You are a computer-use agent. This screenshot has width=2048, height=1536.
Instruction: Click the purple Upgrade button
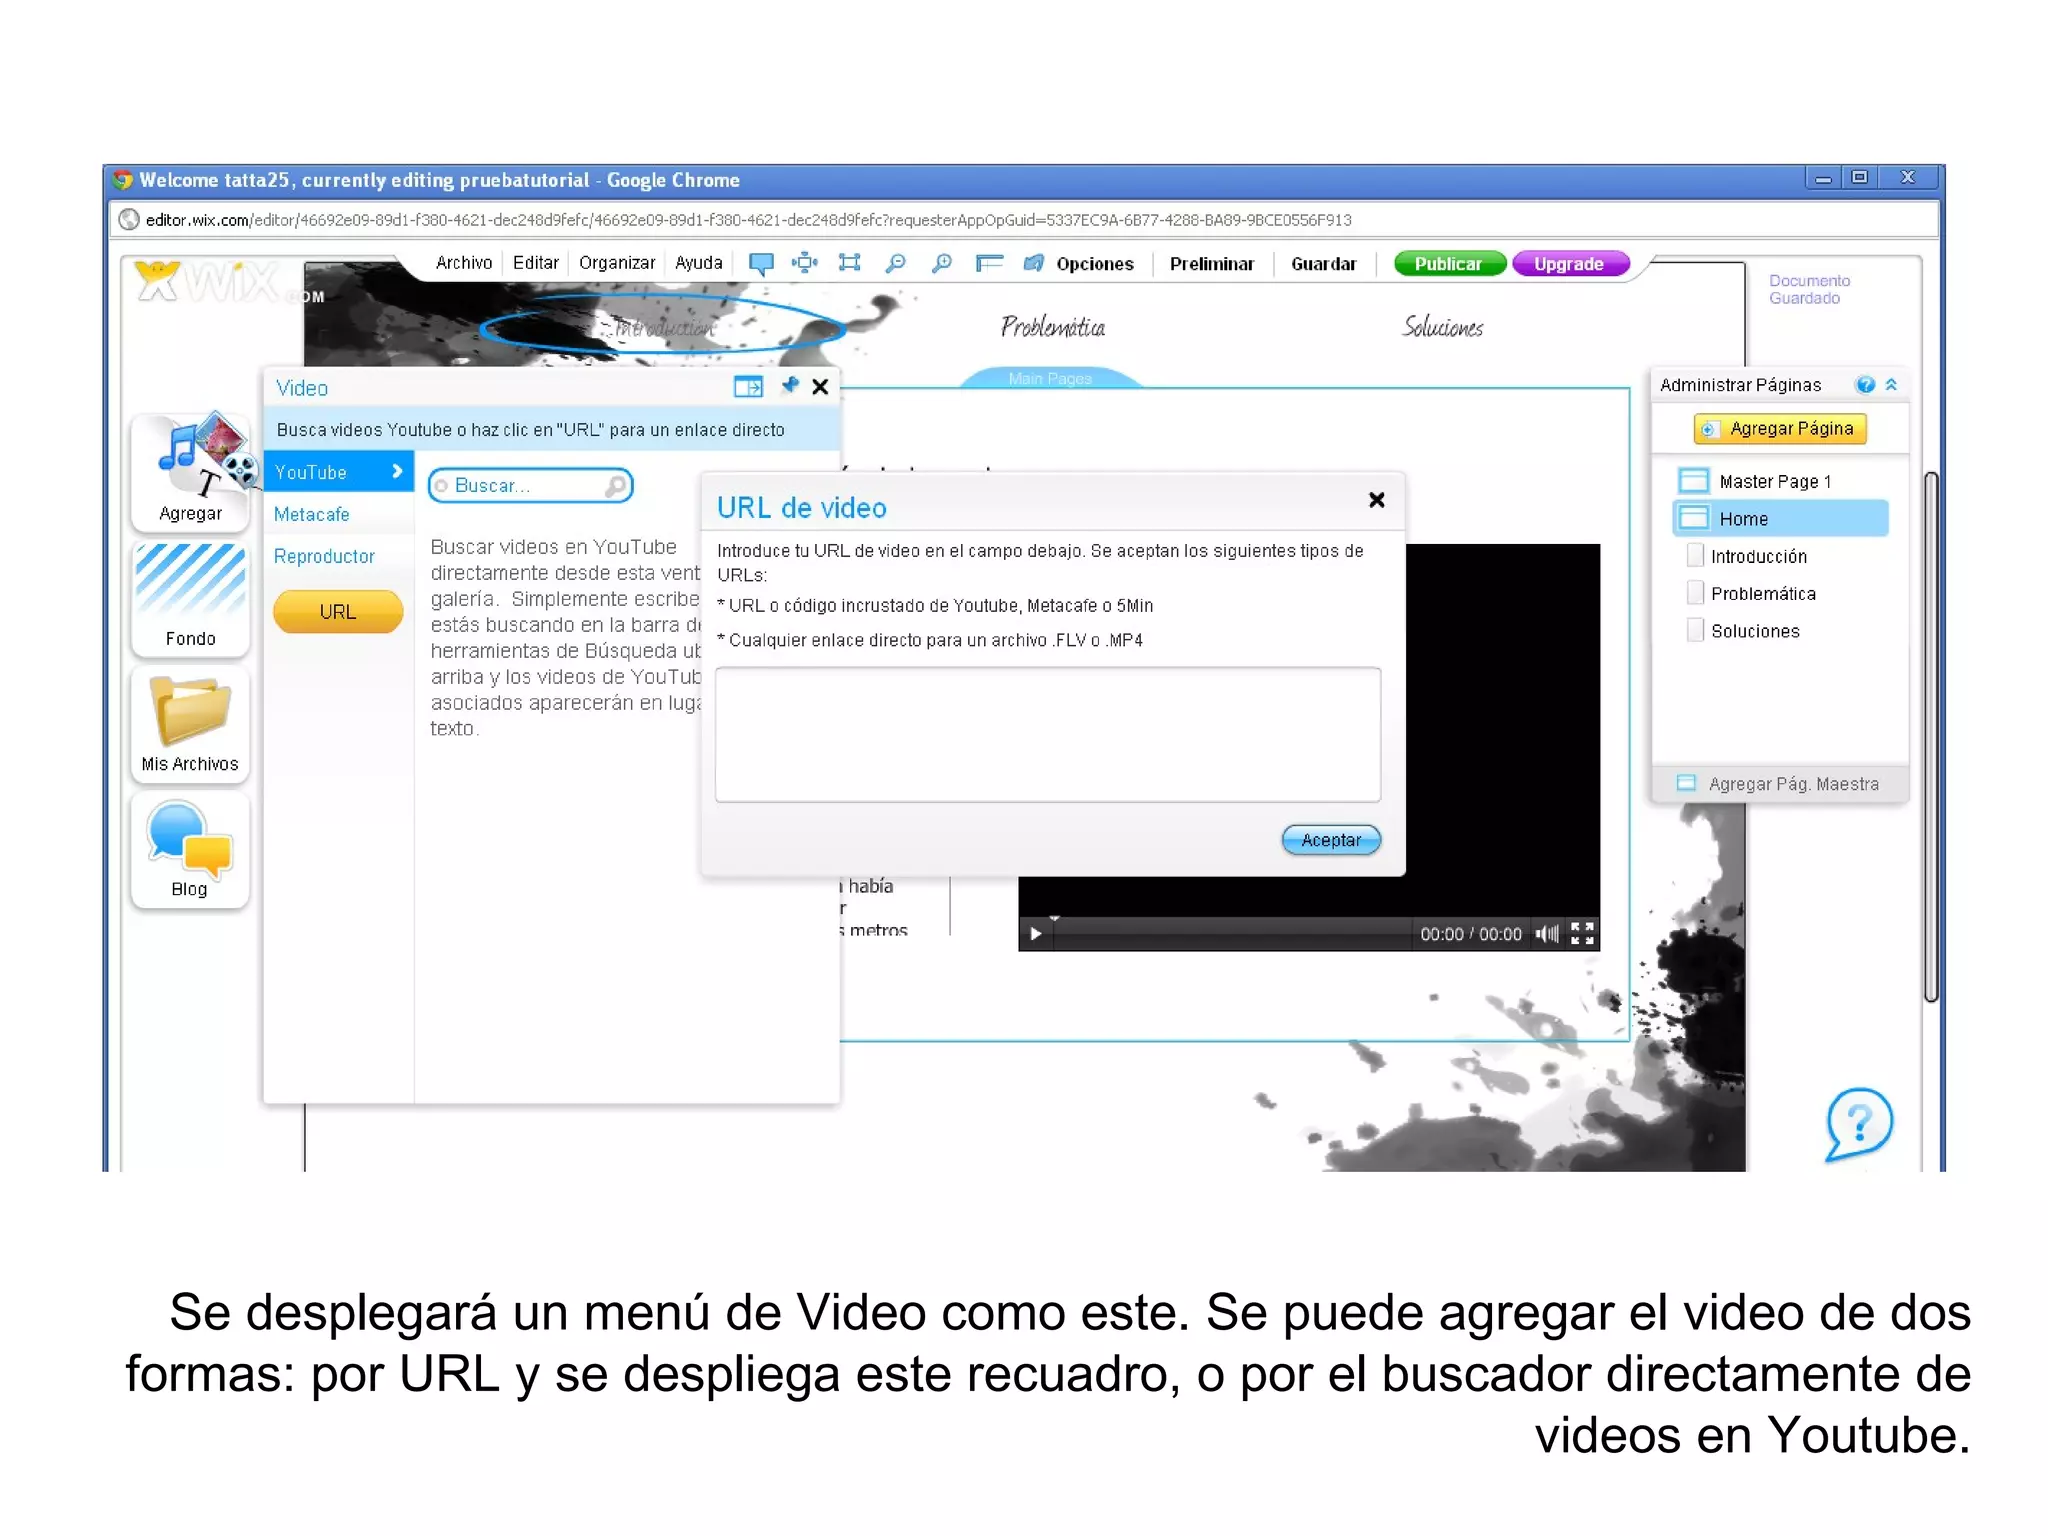[x=1570, y=264]
